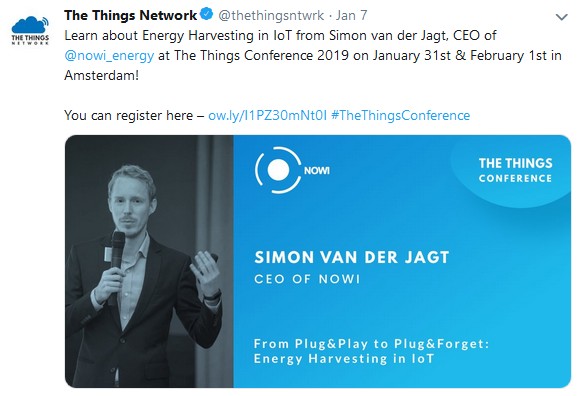
Task: Click the SIMON VAN DER JAGT heading
Action: (351, 257)
